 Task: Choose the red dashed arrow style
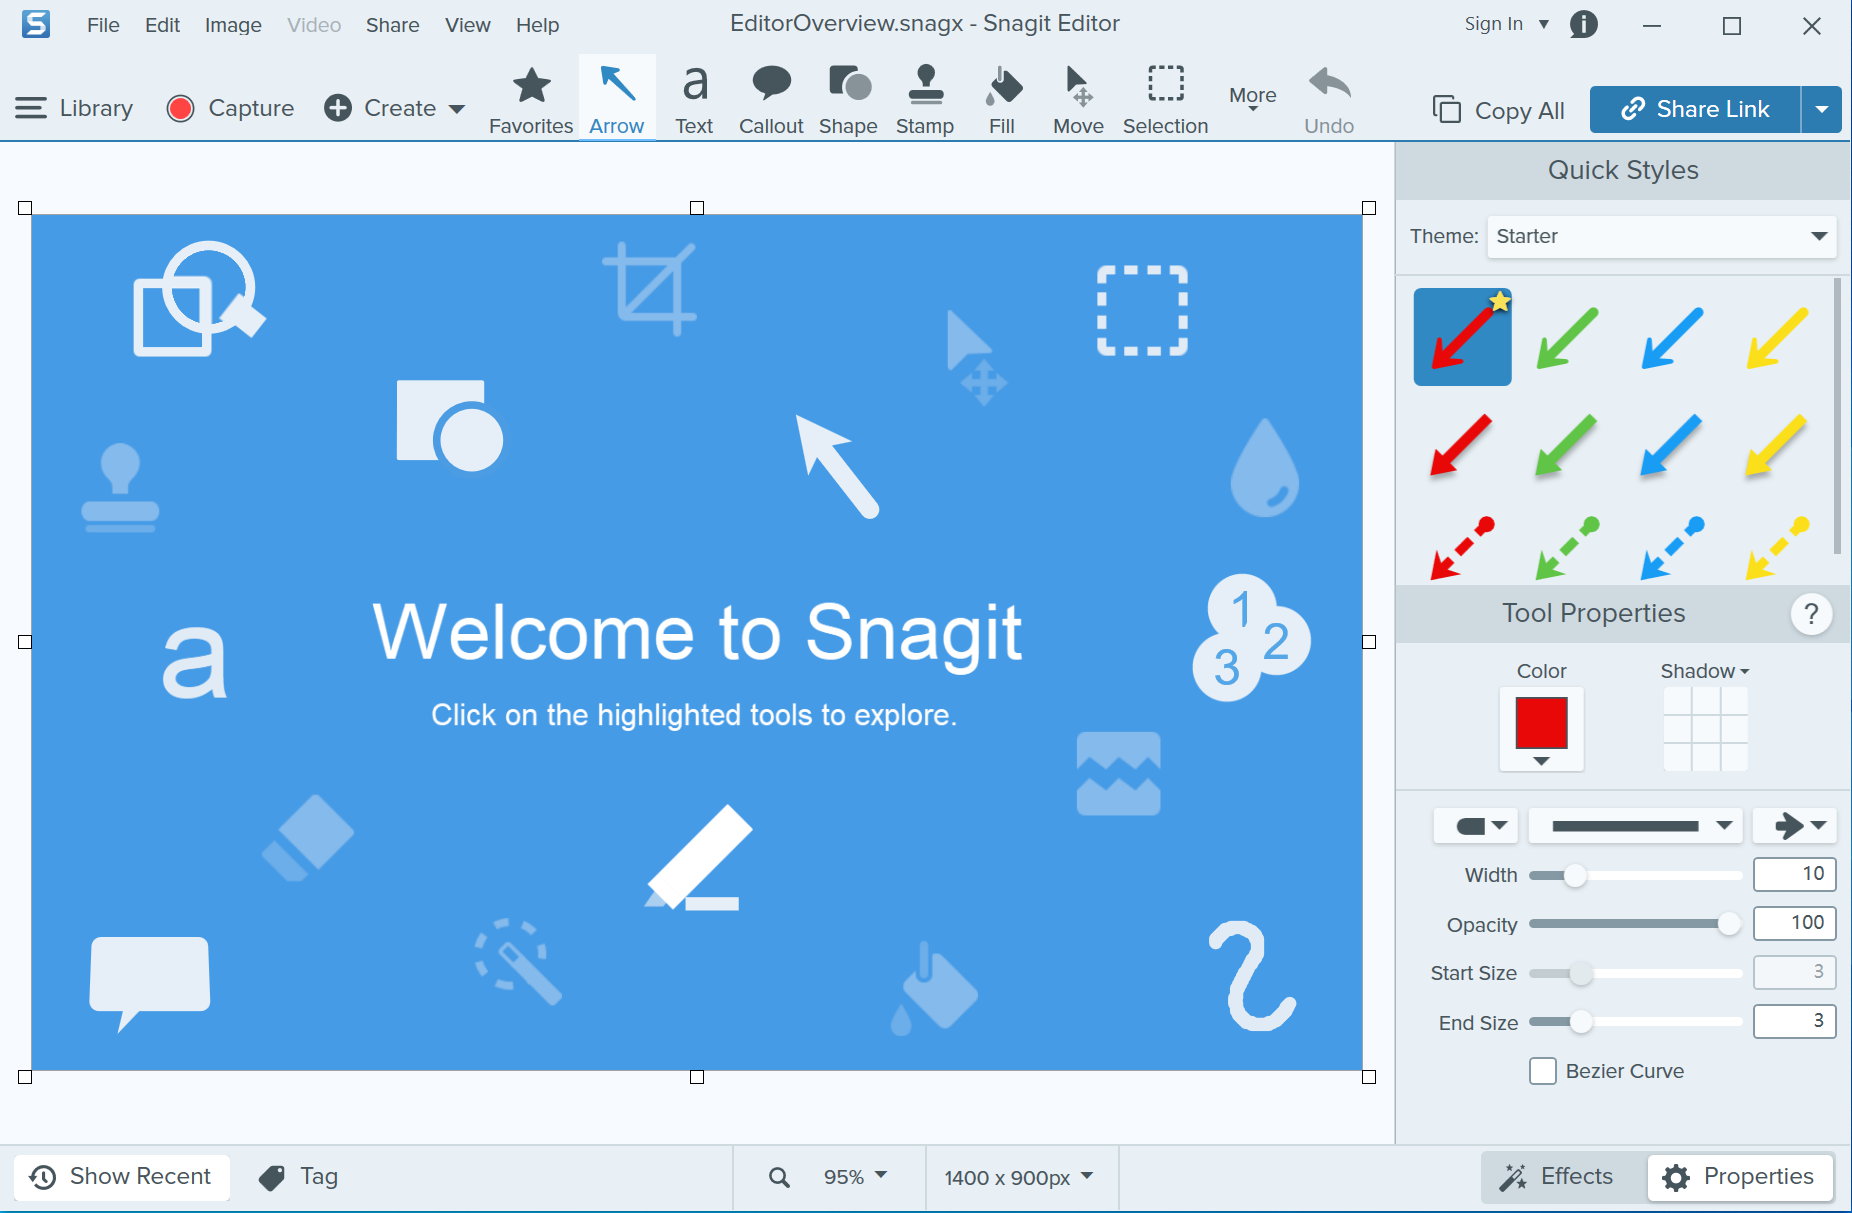tap(1462, 547)
